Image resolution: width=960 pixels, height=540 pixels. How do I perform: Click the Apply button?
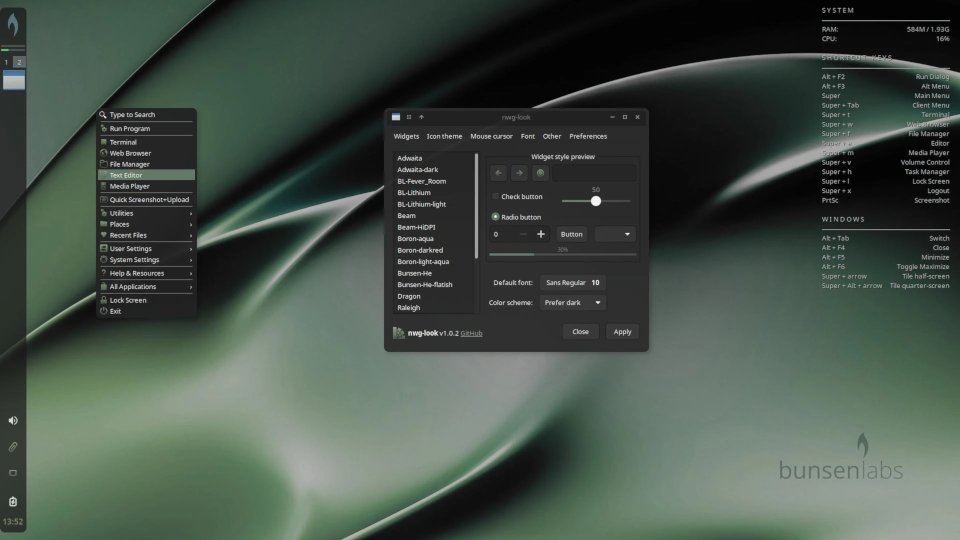pyautogui.click(x=622, y=332)
